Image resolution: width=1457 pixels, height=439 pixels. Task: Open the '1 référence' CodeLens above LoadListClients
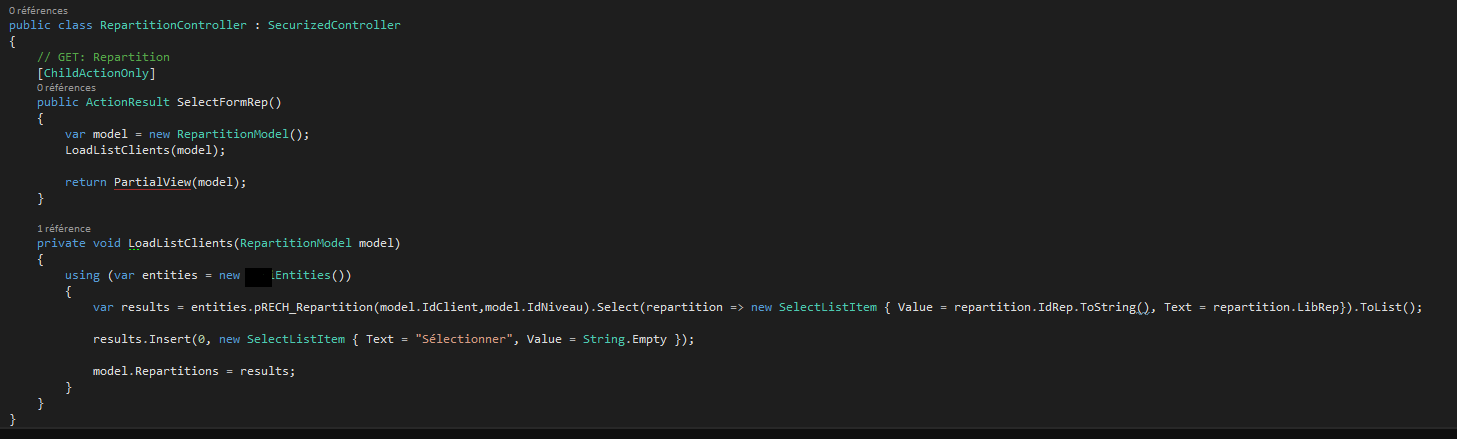(x=64, y=228)
